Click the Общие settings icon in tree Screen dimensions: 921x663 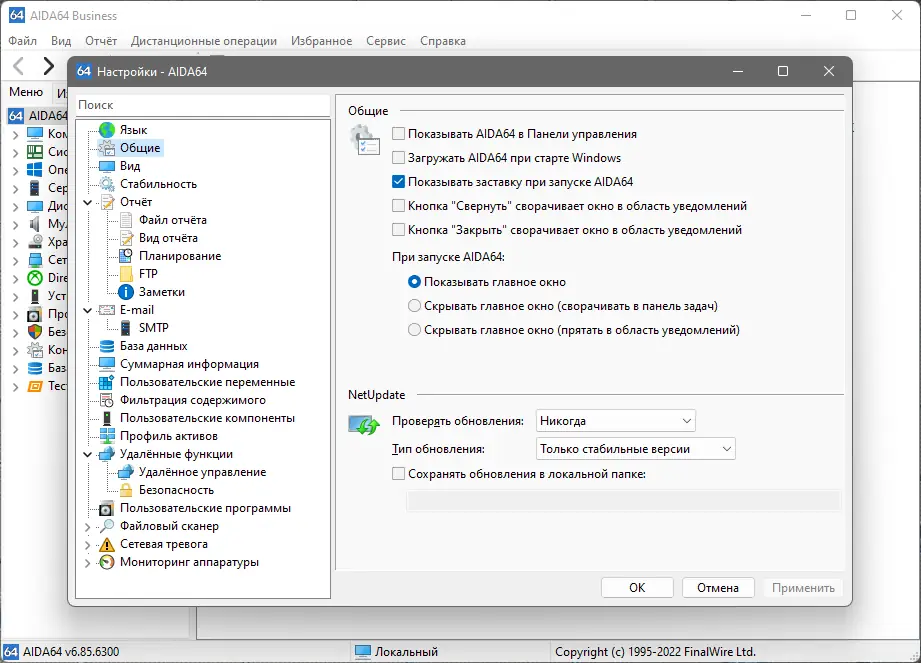107,148
